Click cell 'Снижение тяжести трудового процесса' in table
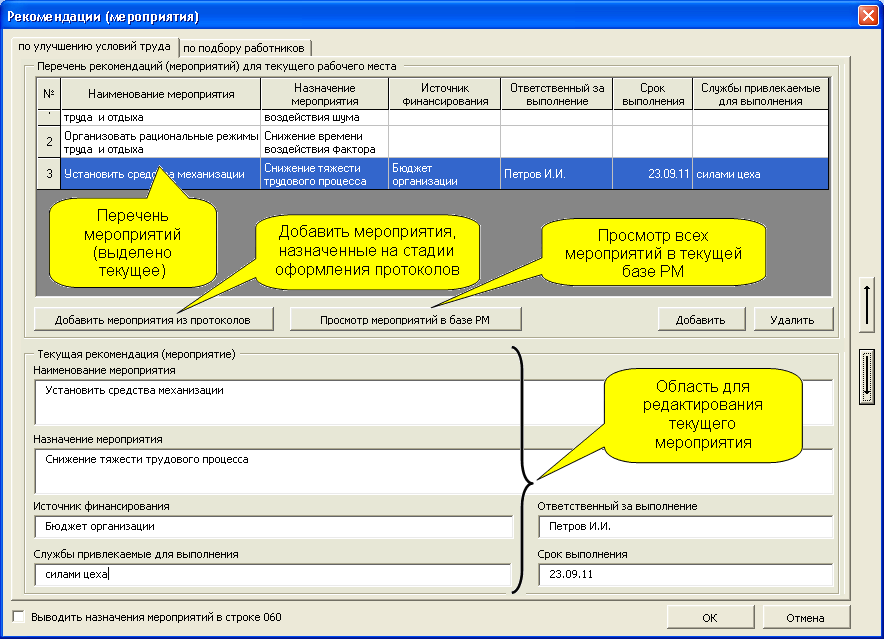The image size is (884, 639). [x=325, y=174]
